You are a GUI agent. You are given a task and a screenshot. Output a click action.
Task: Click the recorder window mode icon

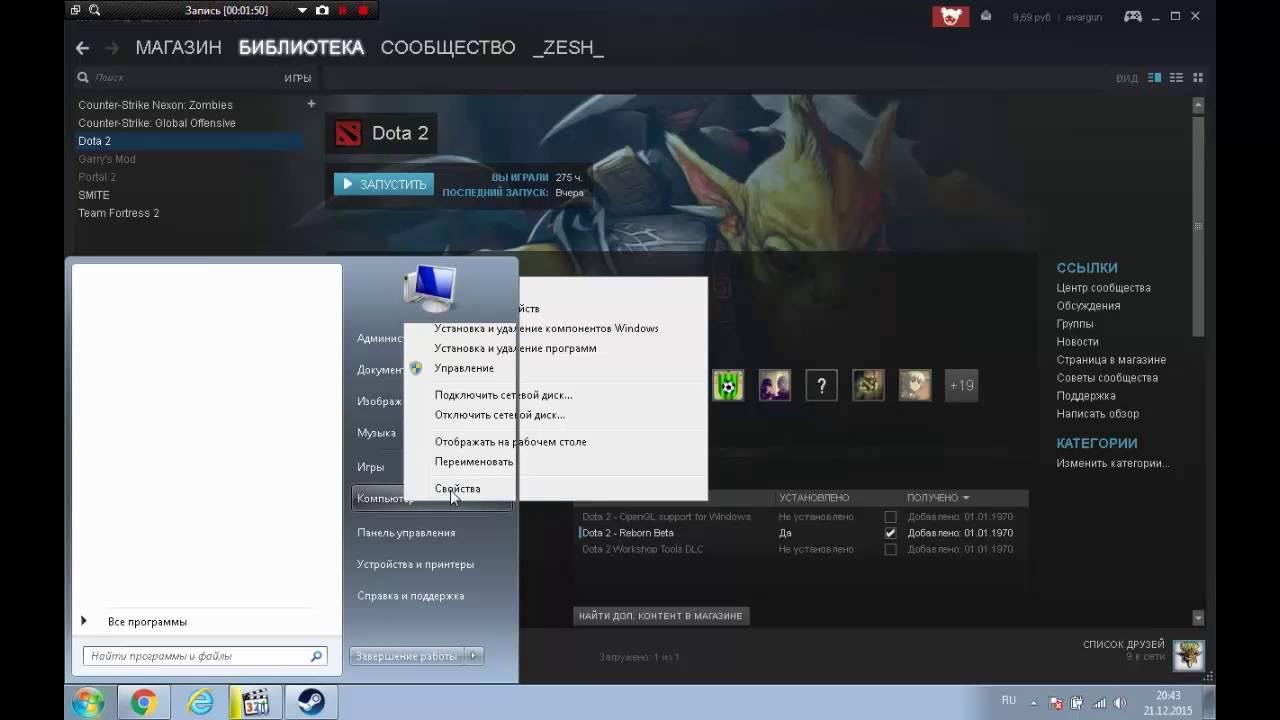coord(75,10)
